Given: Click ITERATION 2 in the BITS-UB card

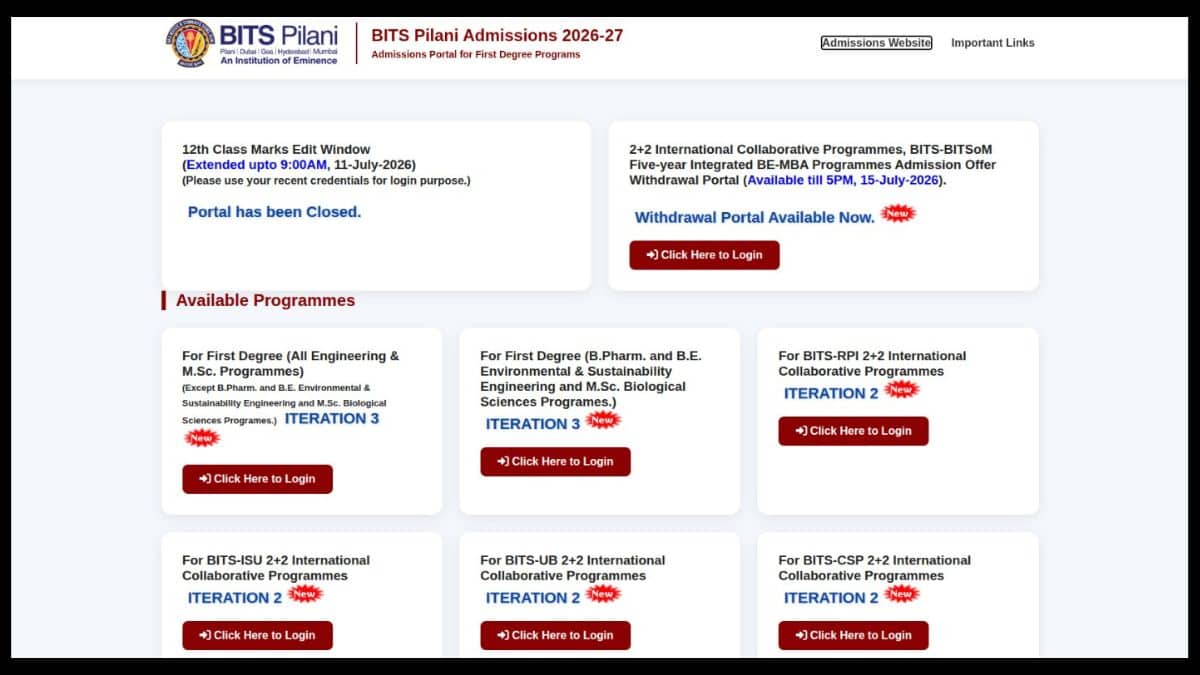Looking at the screenshot, I should point(533,598).
